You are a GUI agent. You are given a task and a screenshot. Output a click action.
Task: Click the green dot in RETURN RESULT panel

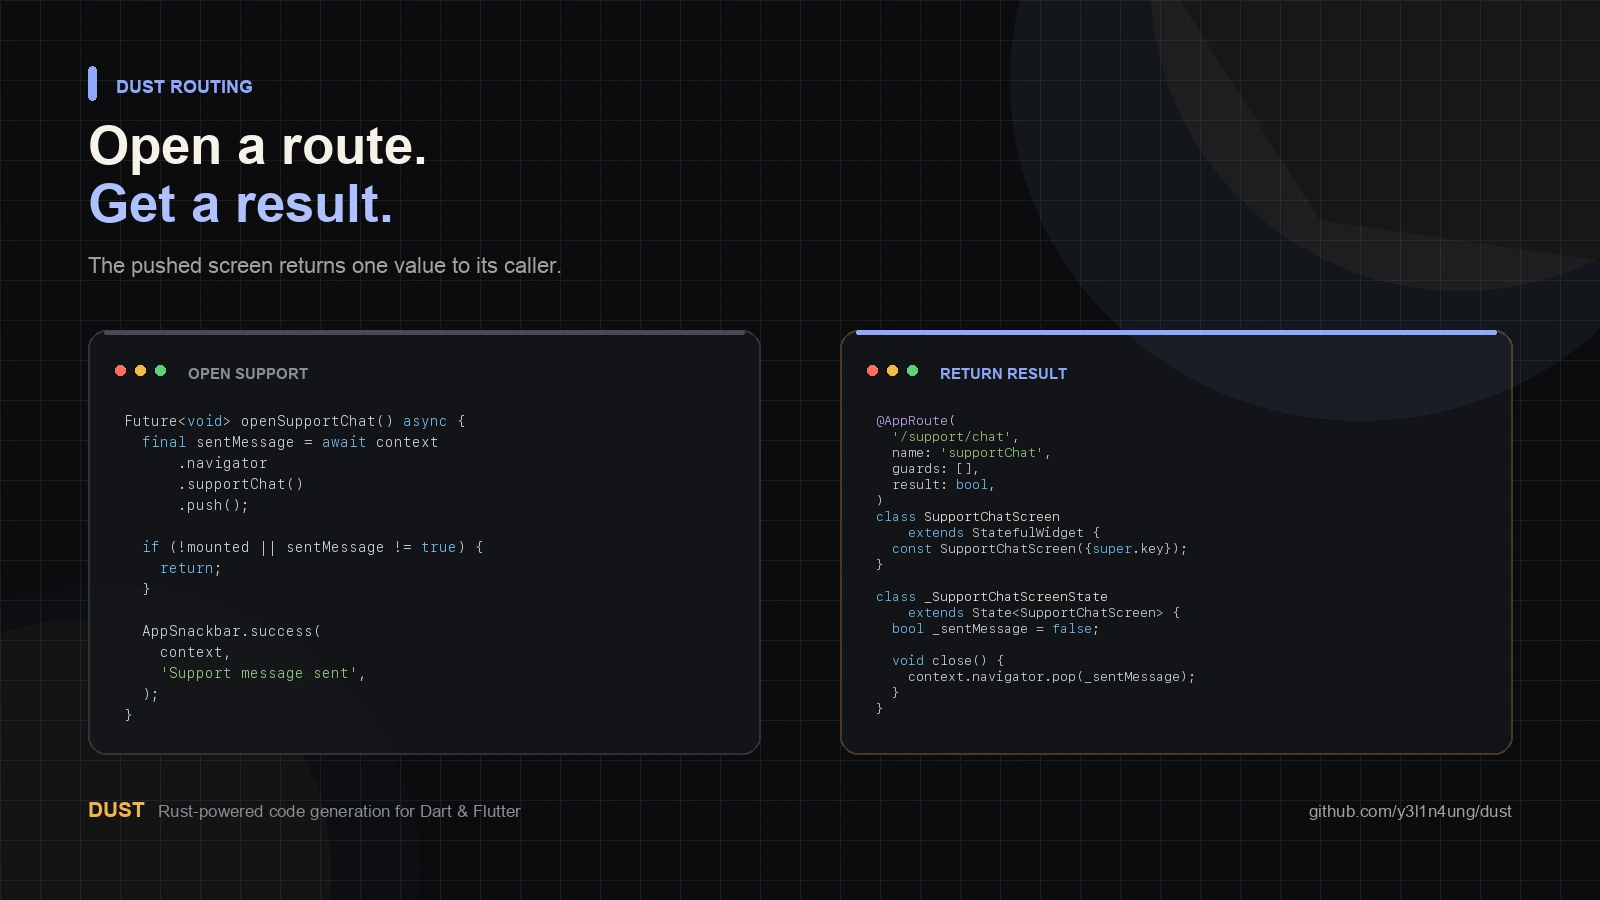point(913,371)
